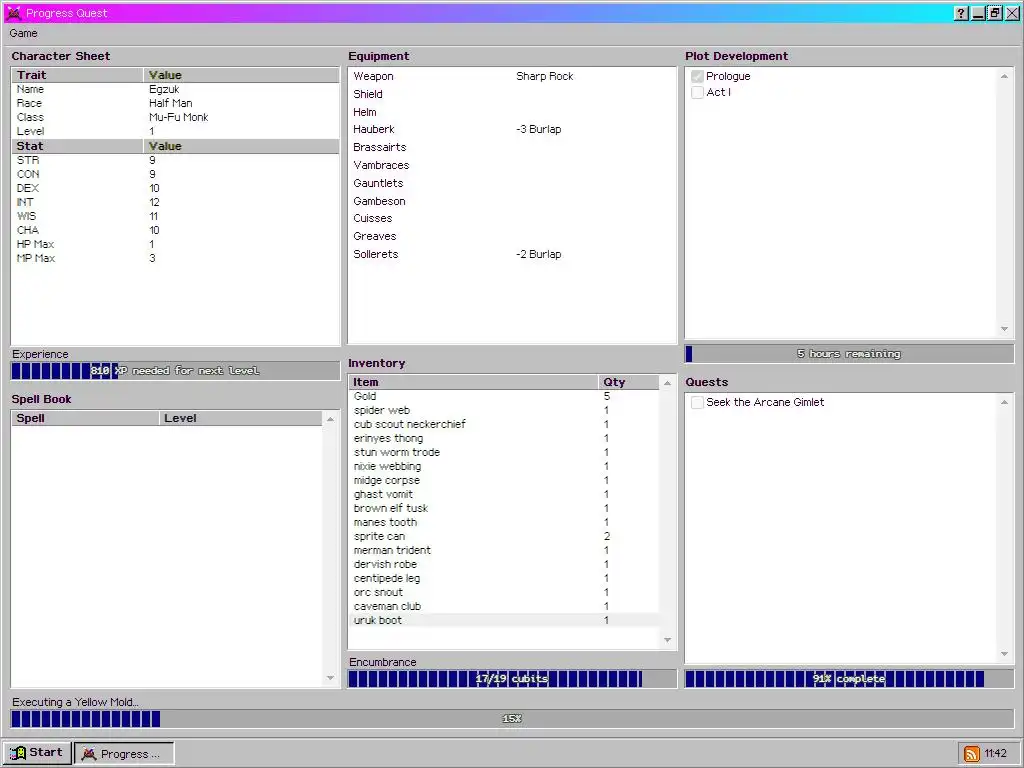Toggle Seek the Arcane Gimlet checkbox
The image size is (1024, 768).
697,402
